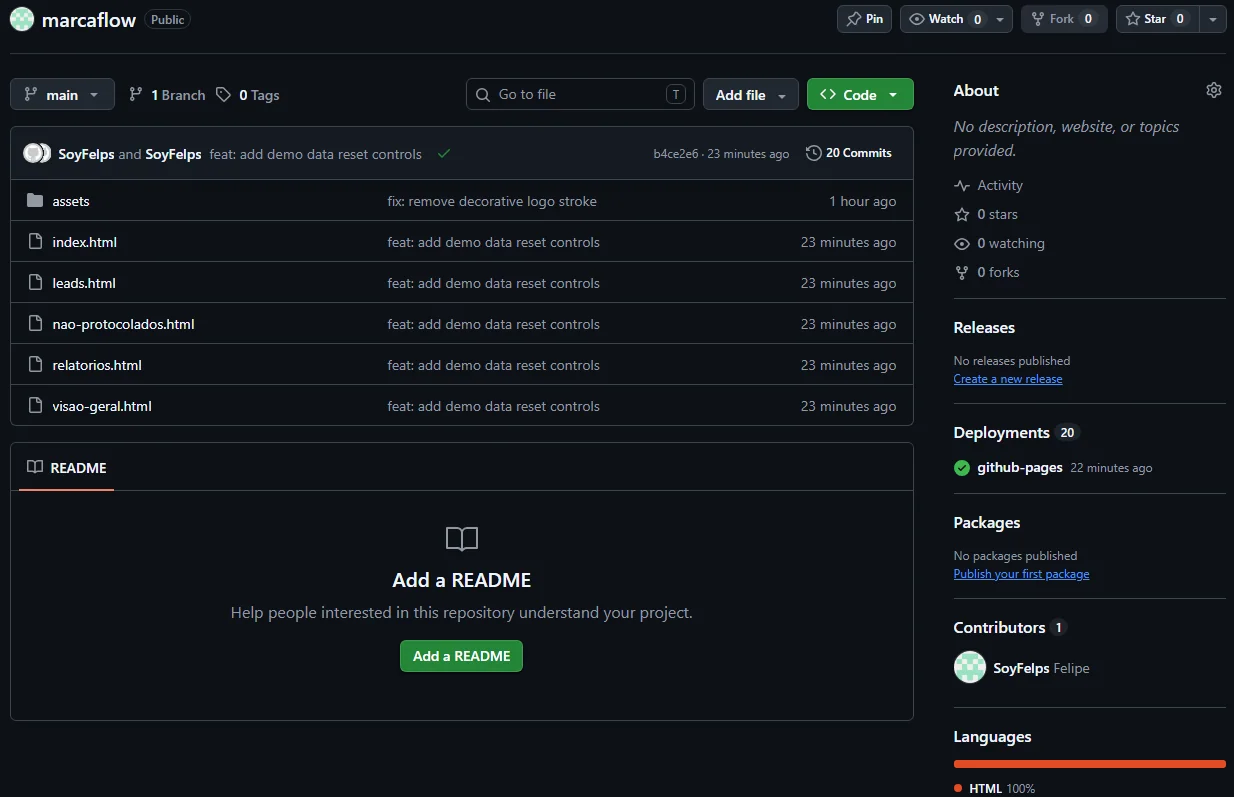The height and width of the screenshot is (797, 1234).
Task: Click the commit history clock icon
Action: point(814,153)
